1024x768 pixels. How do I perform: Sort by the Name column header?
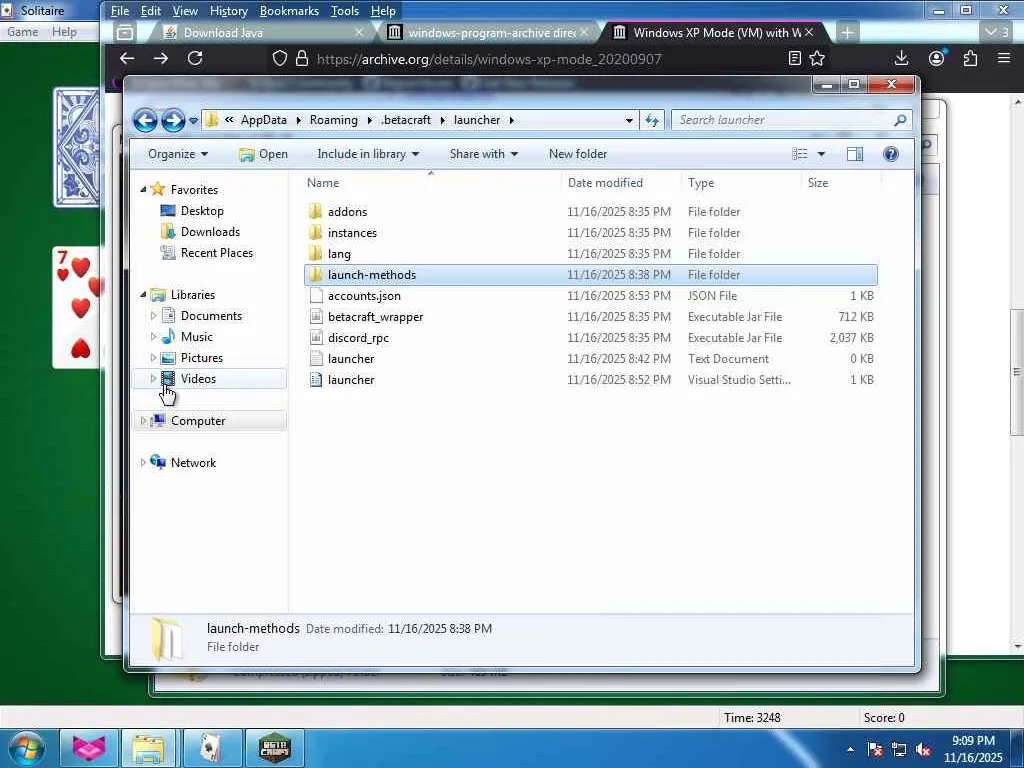pyautogui.click(x=431, y=183)
